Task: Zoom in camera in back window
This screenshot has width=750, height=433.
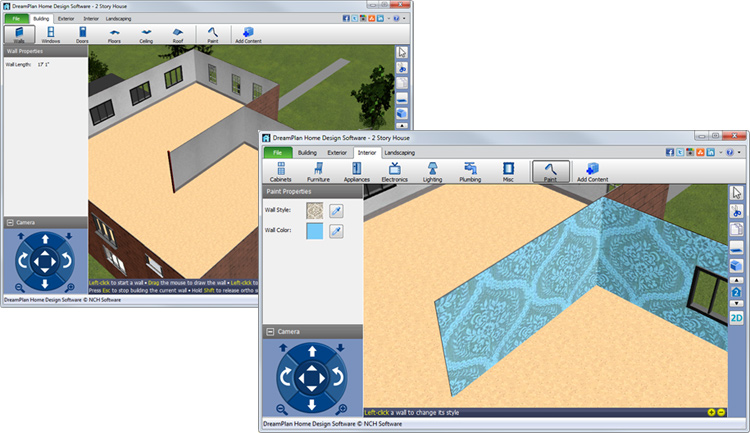Action: tap(70, 288)
